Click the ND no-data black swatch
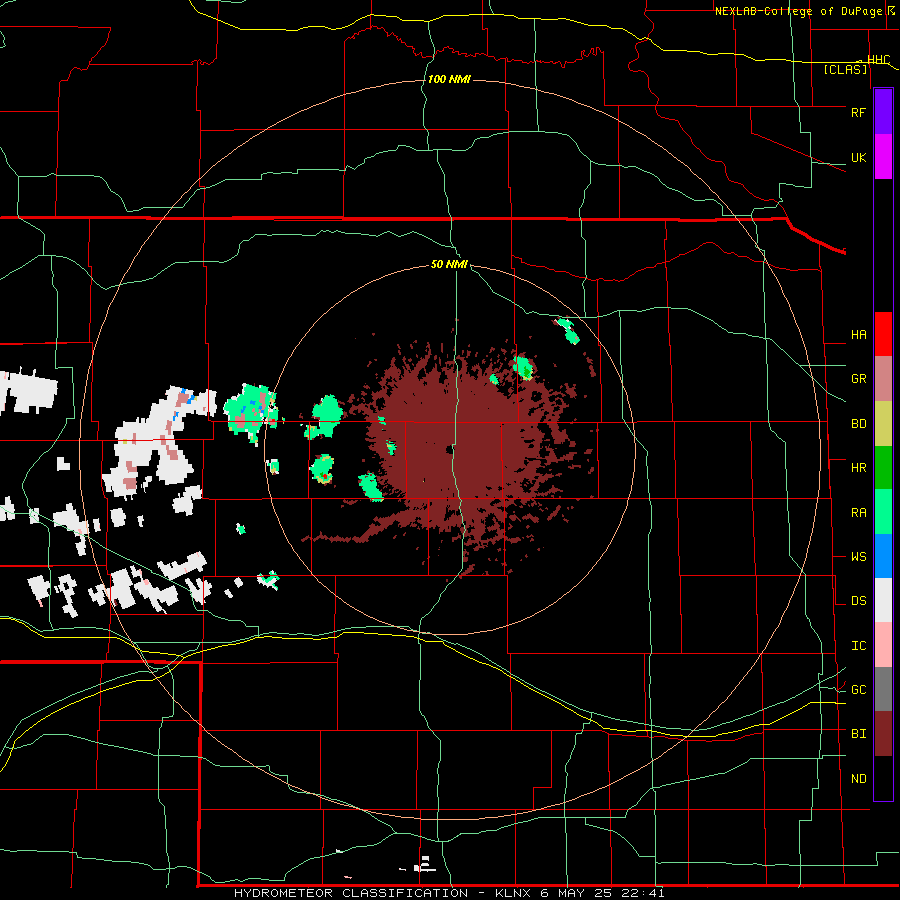 pyautogui.click(x=883, y=778)
